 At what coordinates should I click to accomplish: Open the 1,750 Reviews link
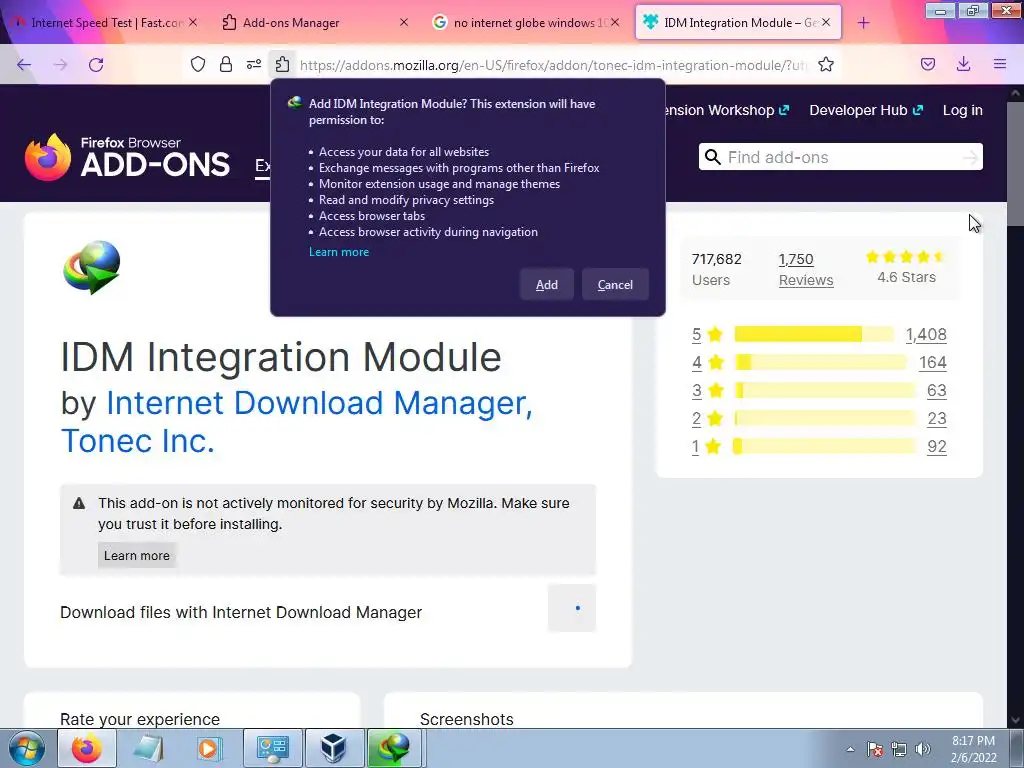pos(806,270)
